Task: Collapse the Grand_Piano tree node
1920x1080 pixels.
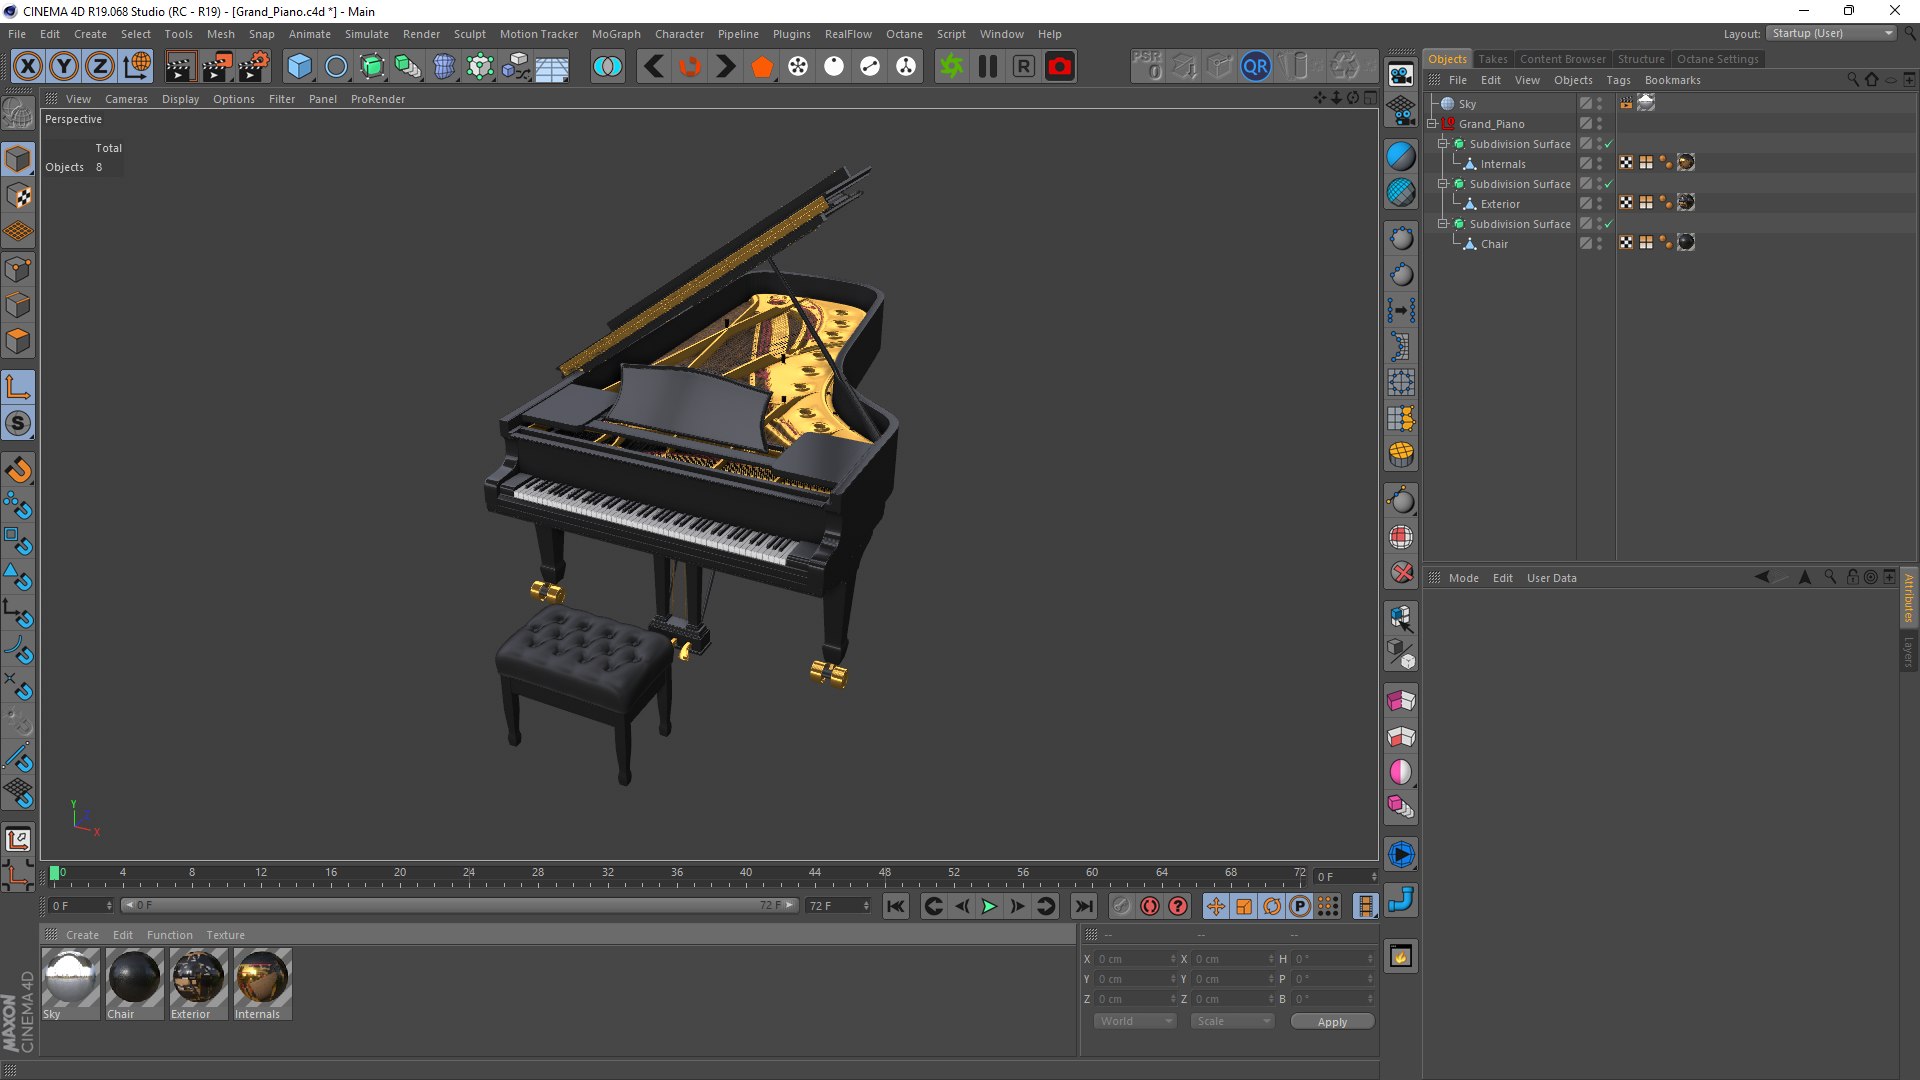Action: pos(1432,124)
